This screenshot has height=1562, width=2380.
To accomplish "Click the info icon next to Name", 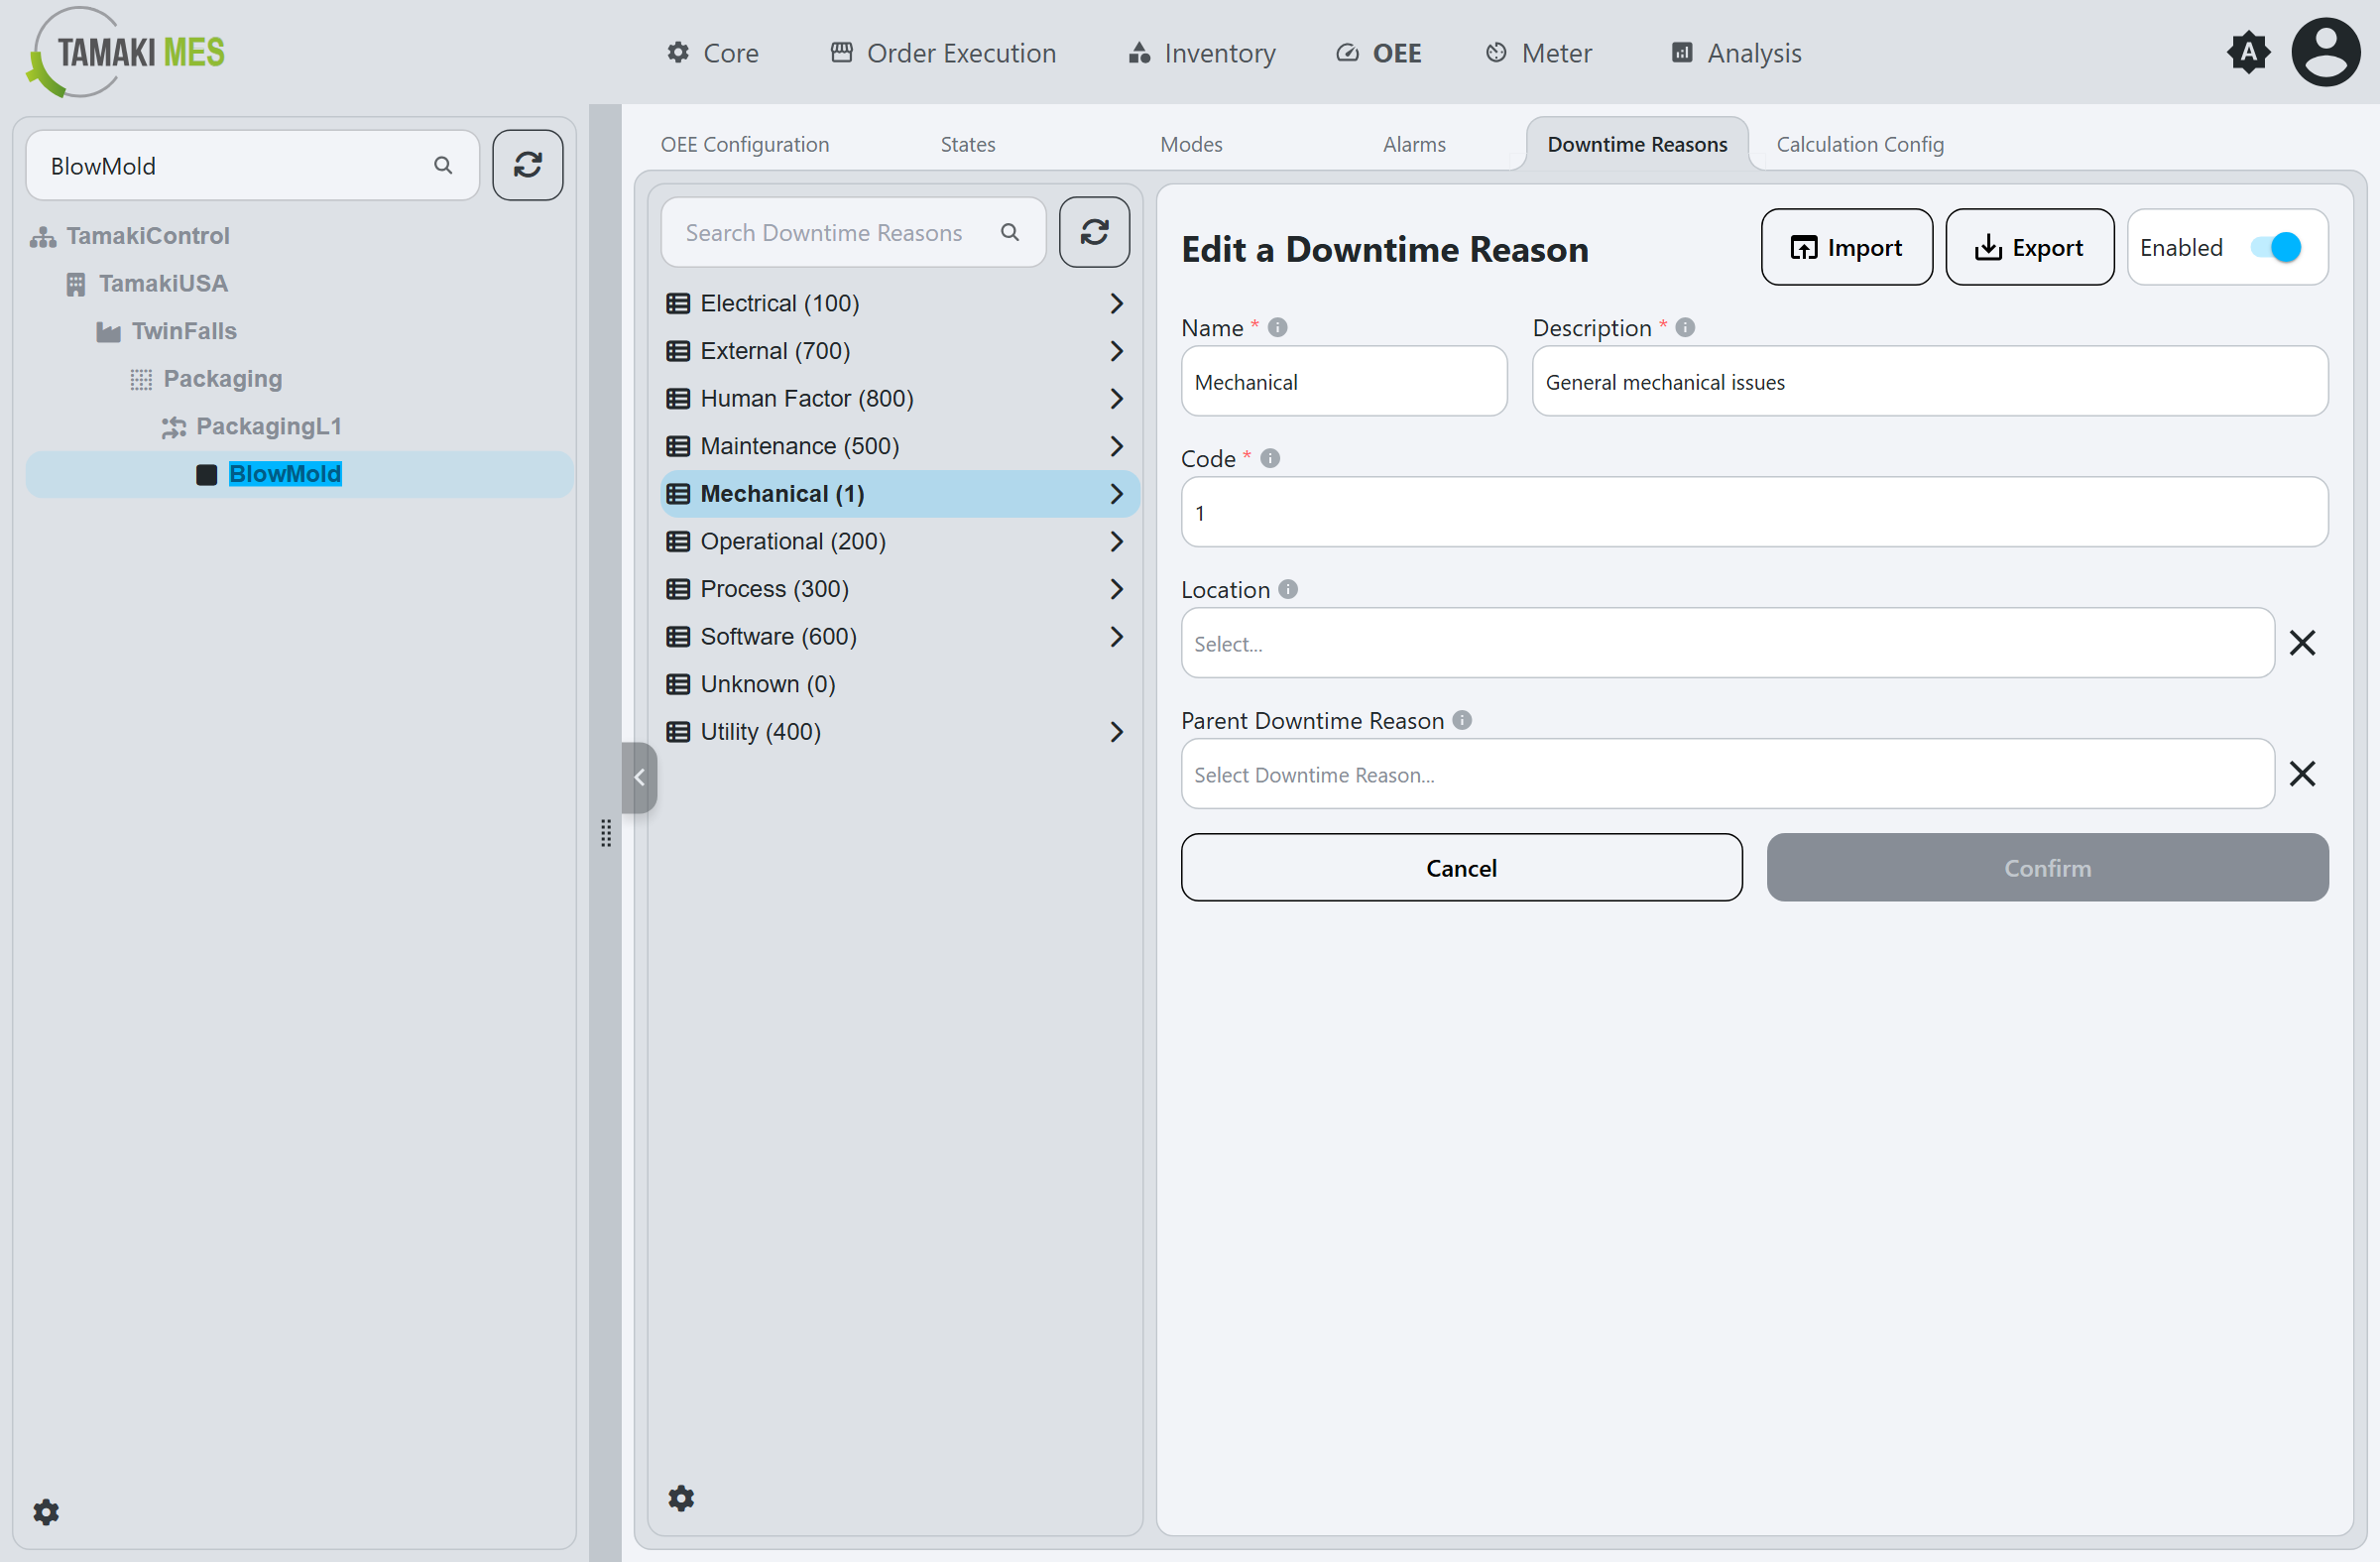I will [x=1277, y=327].
